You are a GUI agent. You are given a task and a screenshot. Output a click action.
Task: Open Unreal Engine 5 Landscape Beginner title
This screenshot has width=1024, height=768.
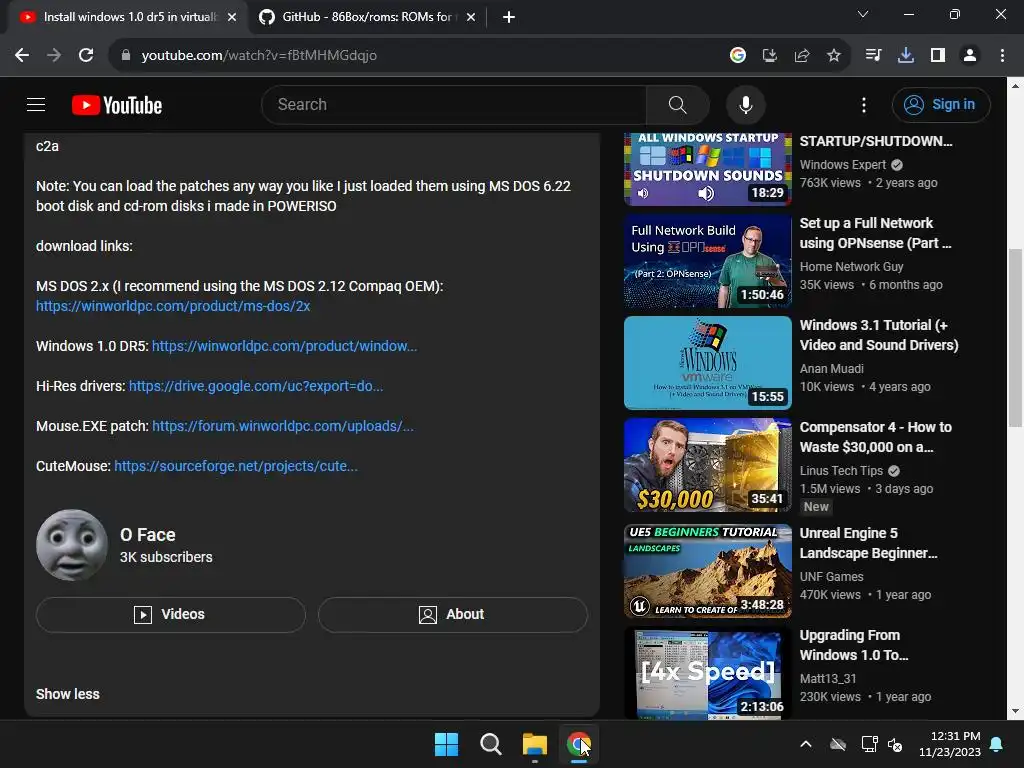[x=869, y=543]
